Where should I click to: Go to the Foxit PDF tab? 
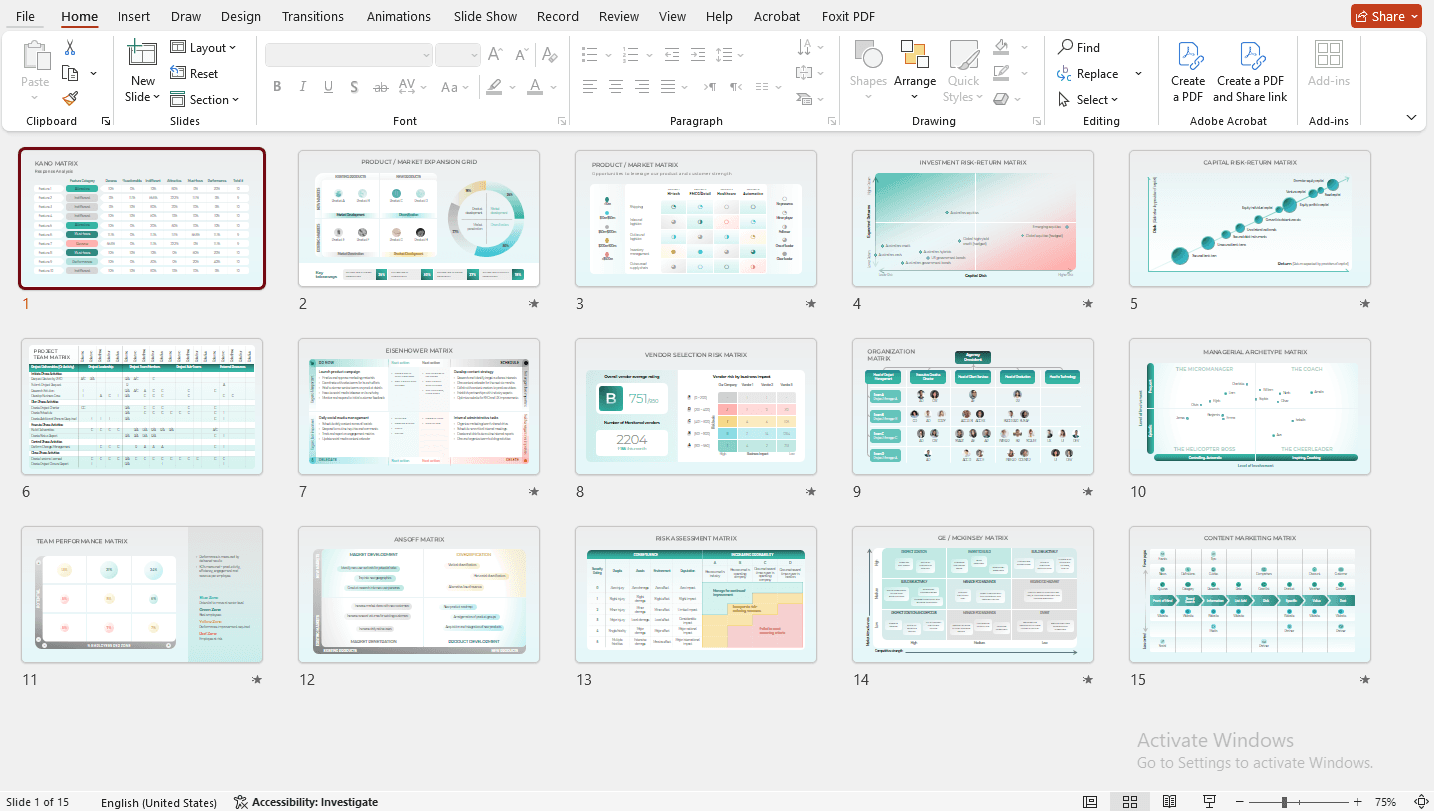[848, 16]
